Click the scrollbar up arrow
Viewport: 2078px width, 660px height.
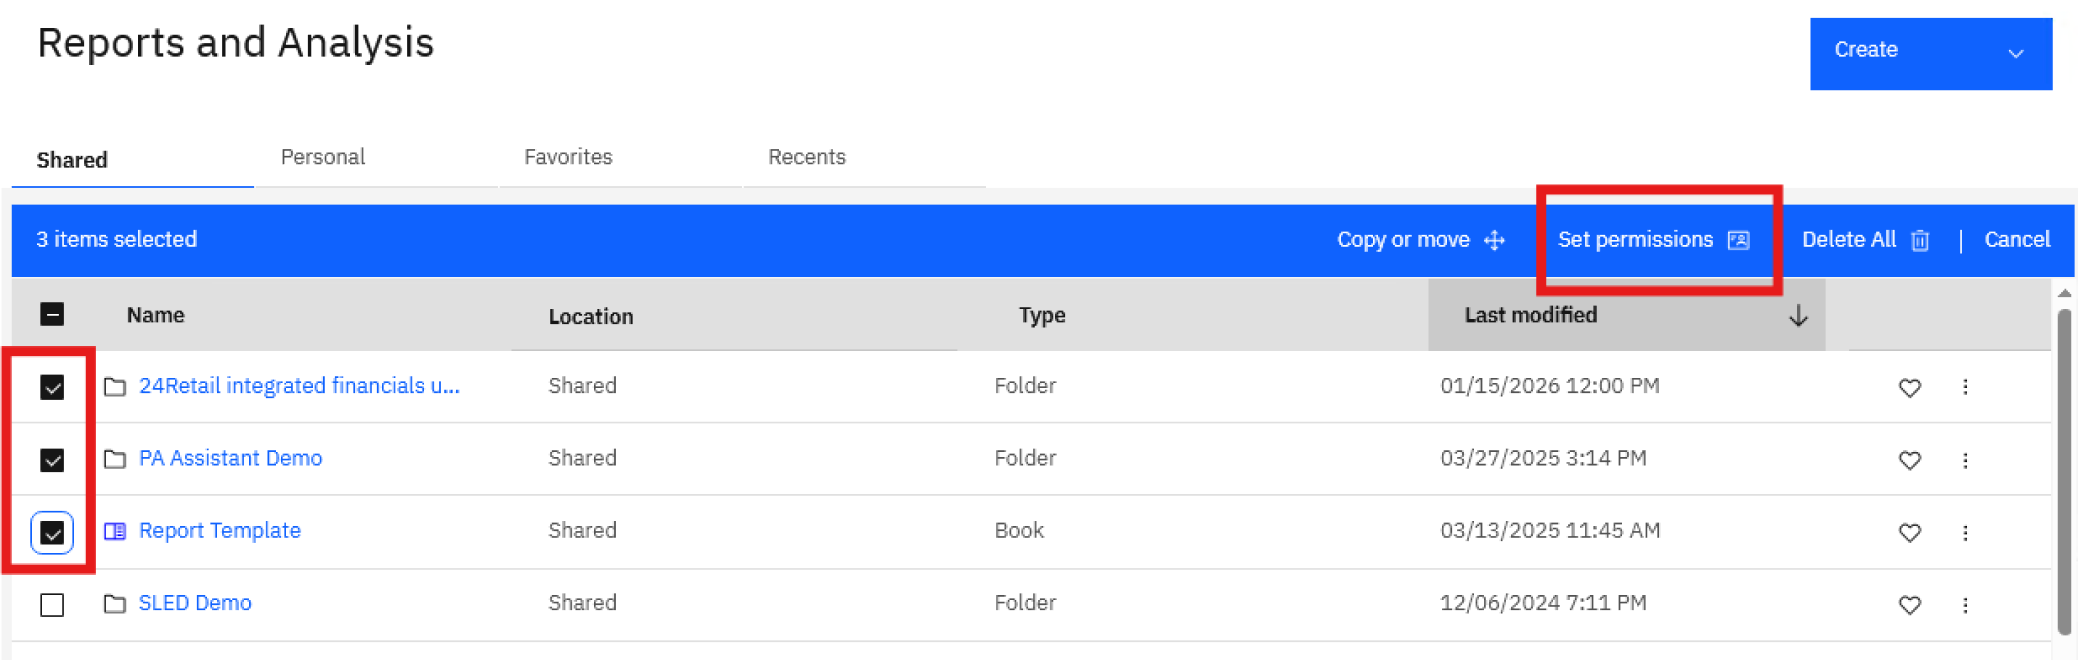(x=2064, y=293)
